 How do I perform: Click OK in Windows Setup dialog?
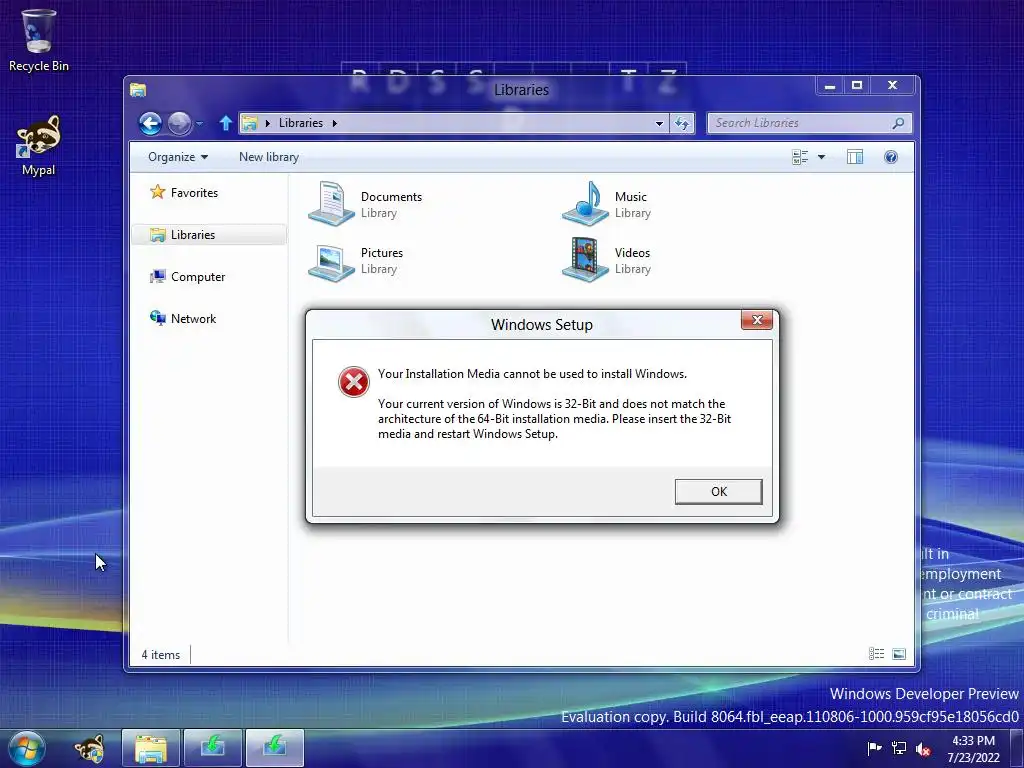coord(718,492)
